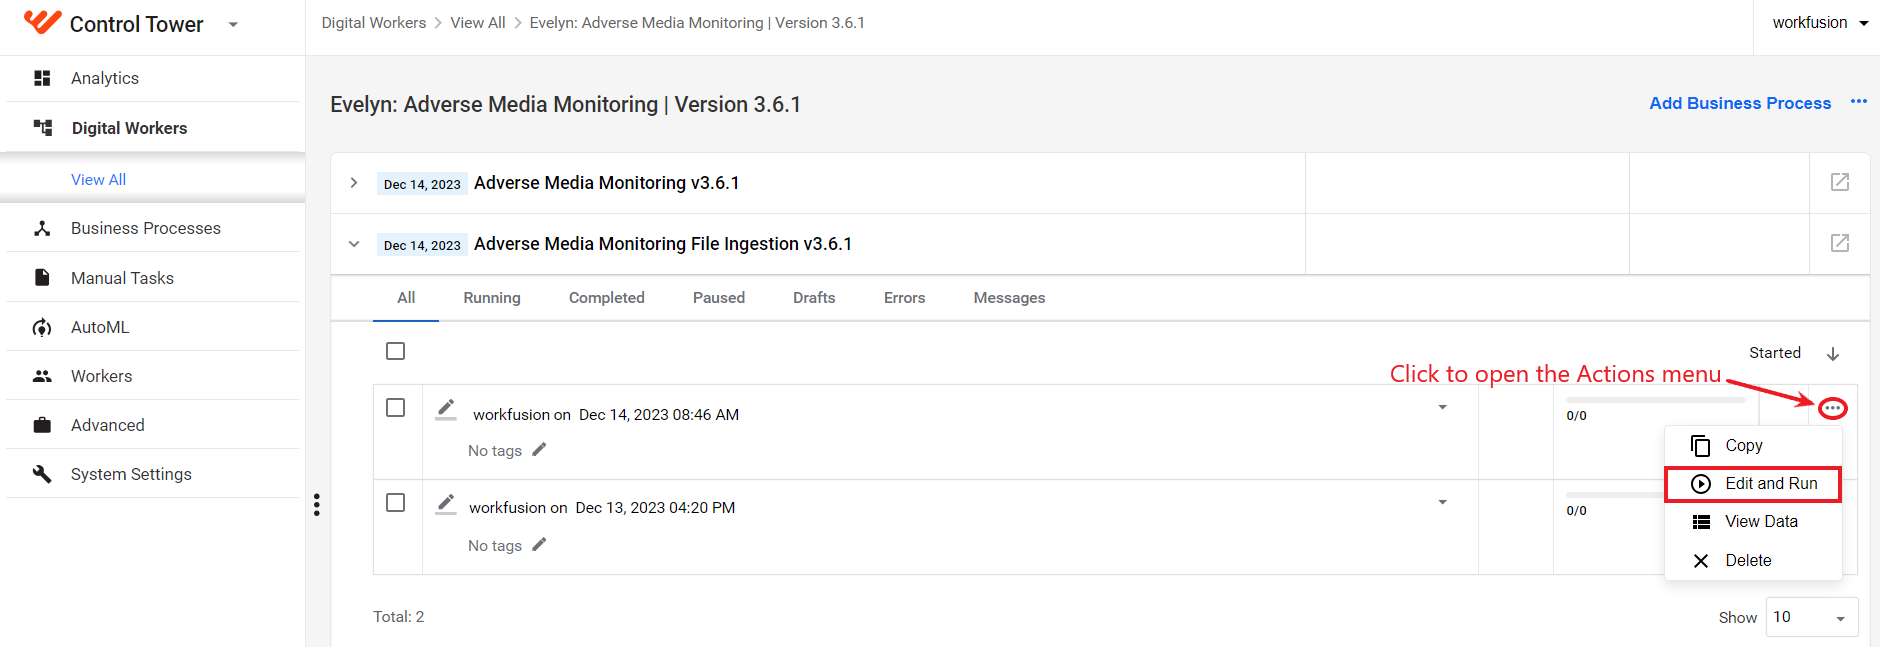Click the Workers people icon
The width and height of the screenshot is (1880, 647).
point(42,376)
